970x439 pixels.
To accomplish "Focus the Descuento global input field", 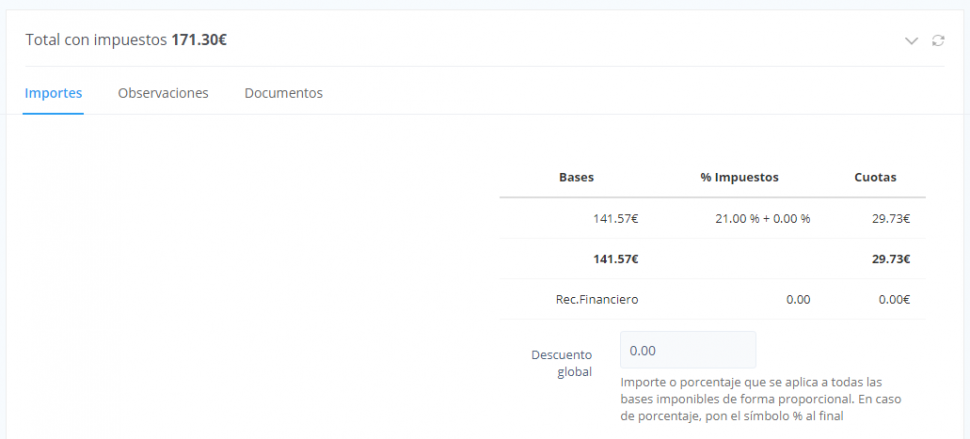I will tap(688, 350).
